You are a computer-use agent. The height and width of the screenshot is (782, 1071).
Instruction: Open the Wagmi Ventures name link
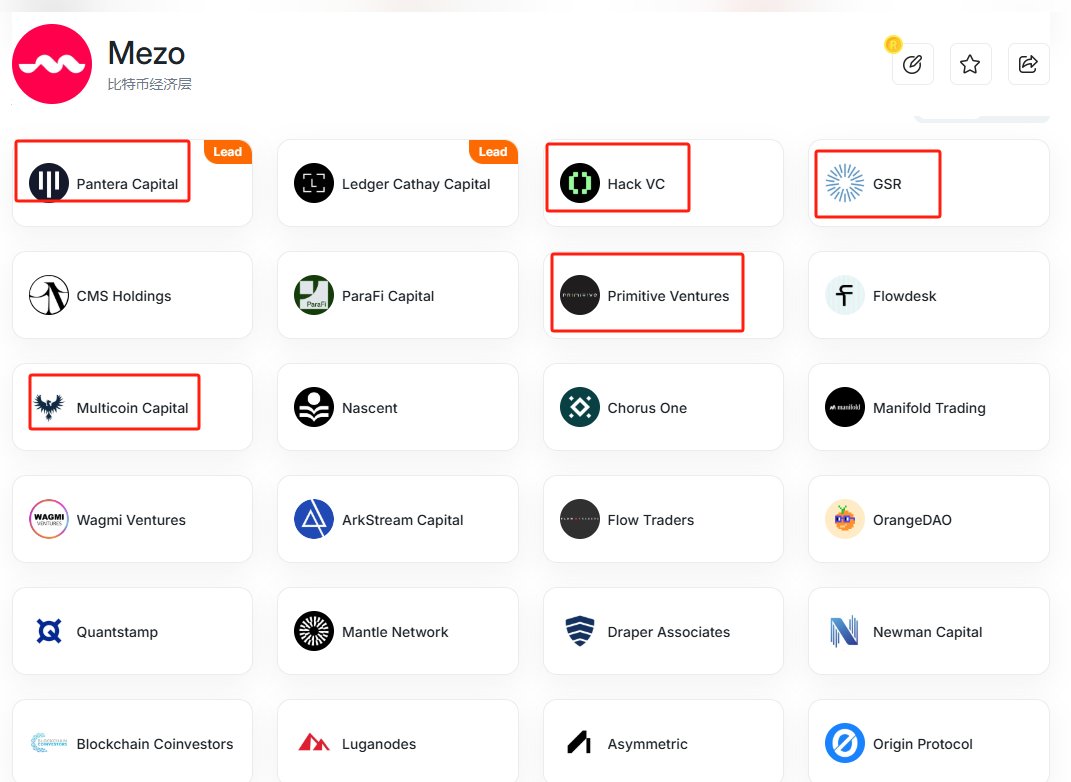131,520
